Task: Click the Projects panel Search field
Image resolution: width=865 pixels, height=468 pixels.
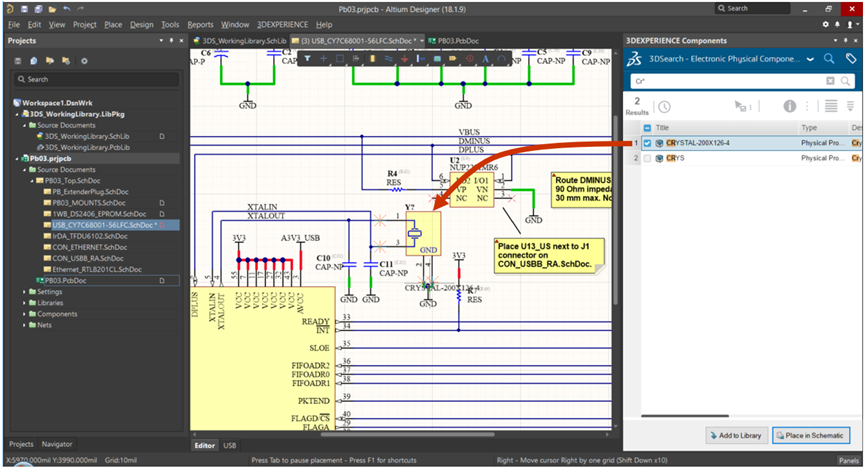Action: (x=97, y=79)
